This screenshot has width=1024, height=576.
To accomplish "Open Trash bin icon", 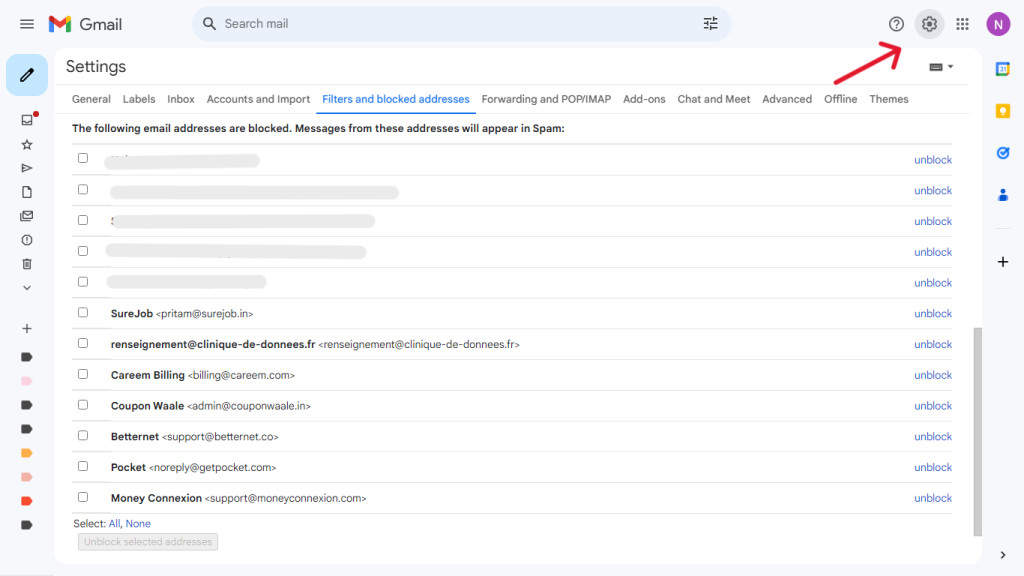I will point(27,264).
